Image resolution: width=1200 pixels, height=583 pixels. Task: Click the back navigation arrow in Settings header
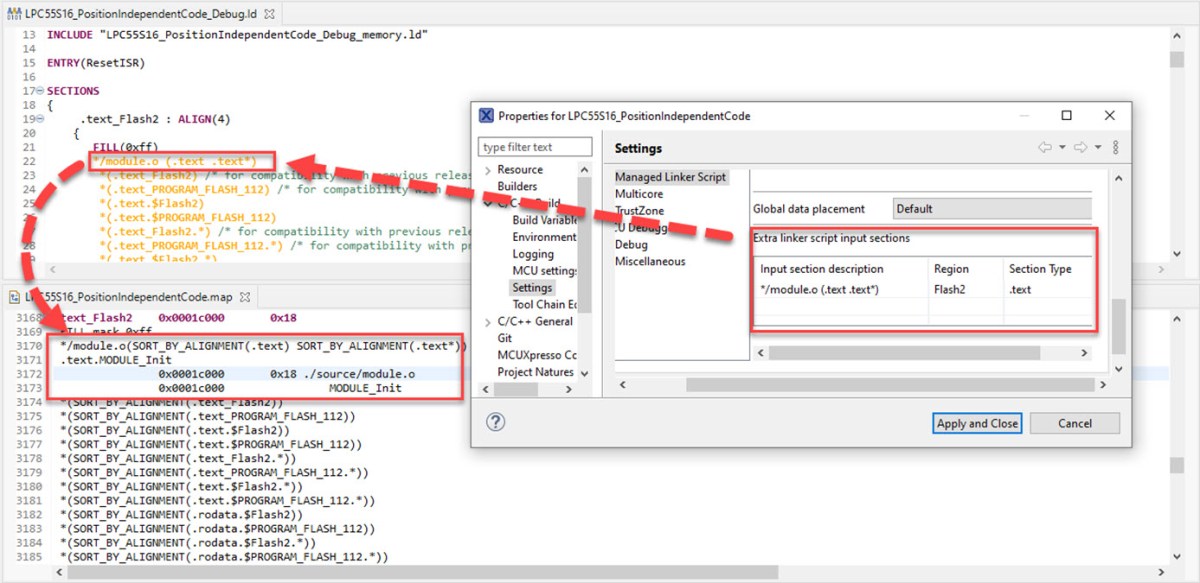(x=1045, y=147)
